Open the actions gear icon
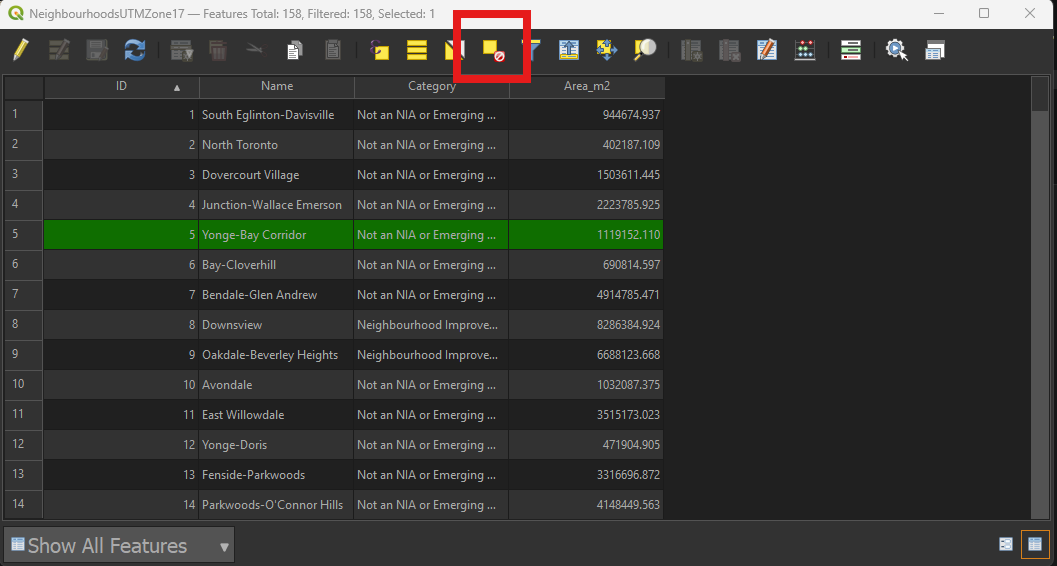1057x566 pixels. pyautogui.click(x=897, y=50)
